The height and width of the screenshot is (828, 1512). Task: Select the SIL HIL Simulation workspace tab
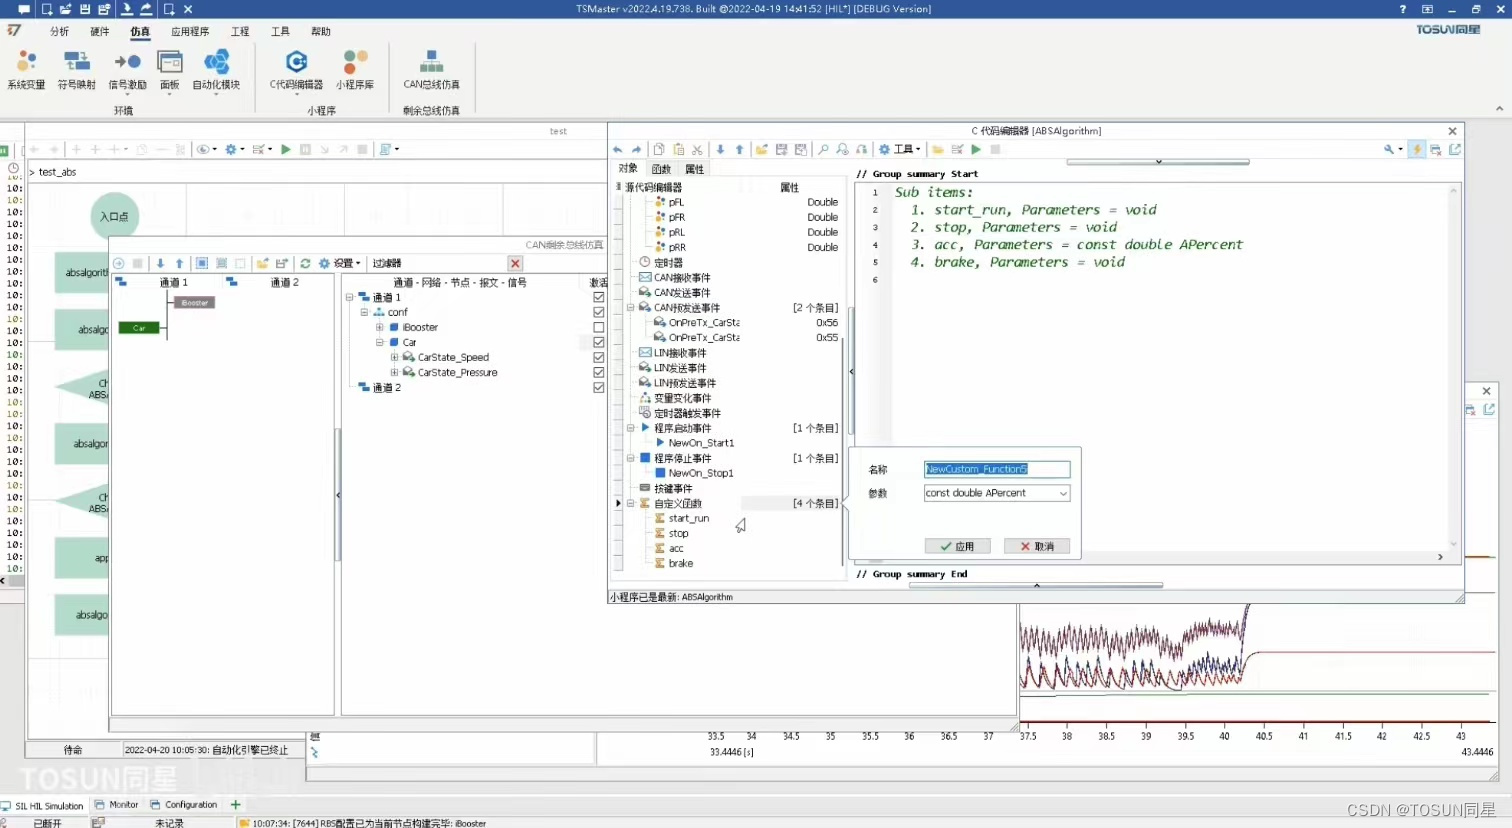coord(42,806)
